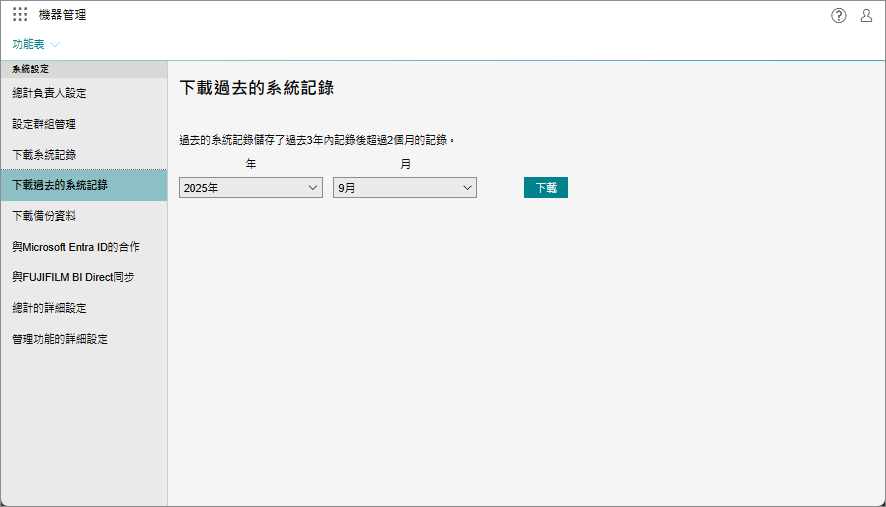Click the 系統設定 section header
Viewport: 886px width, 507px height.
click(x=31, y=69)
